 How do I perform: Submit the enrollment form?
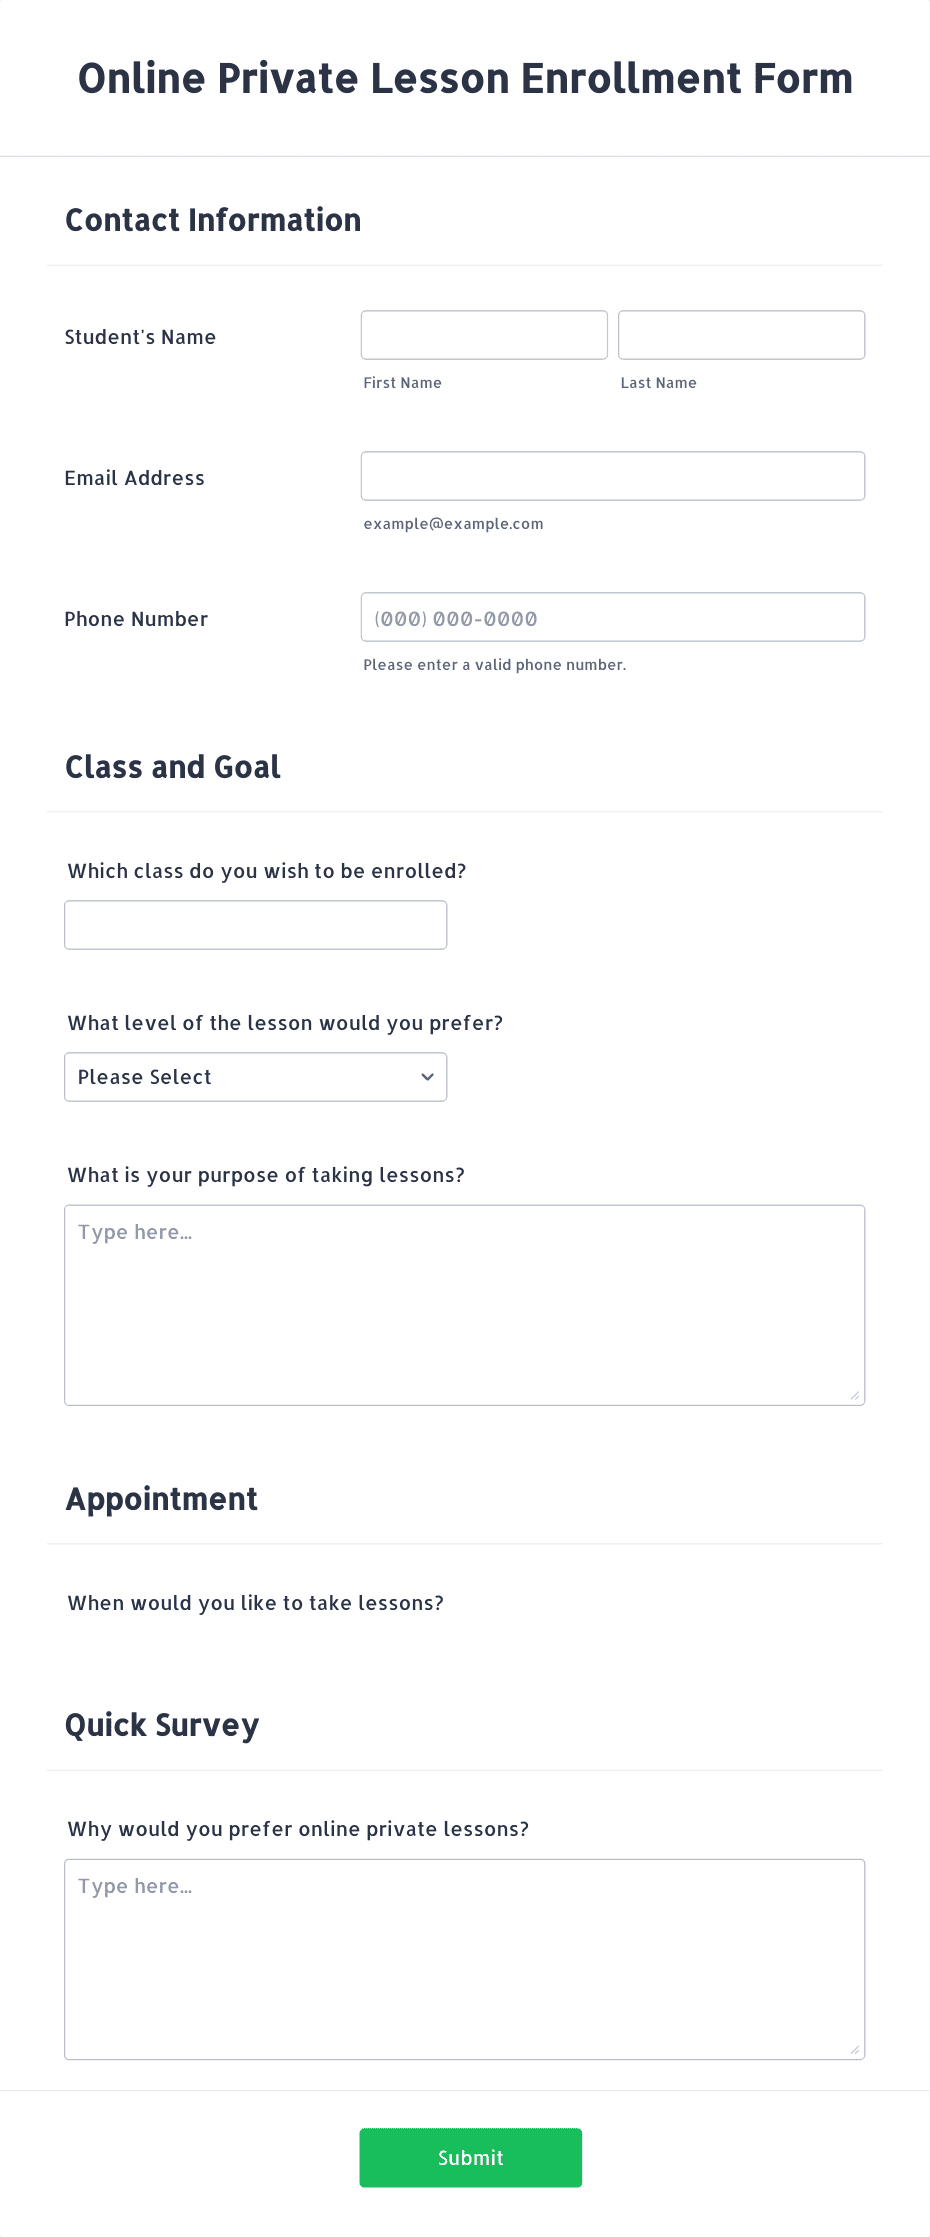471,2157
